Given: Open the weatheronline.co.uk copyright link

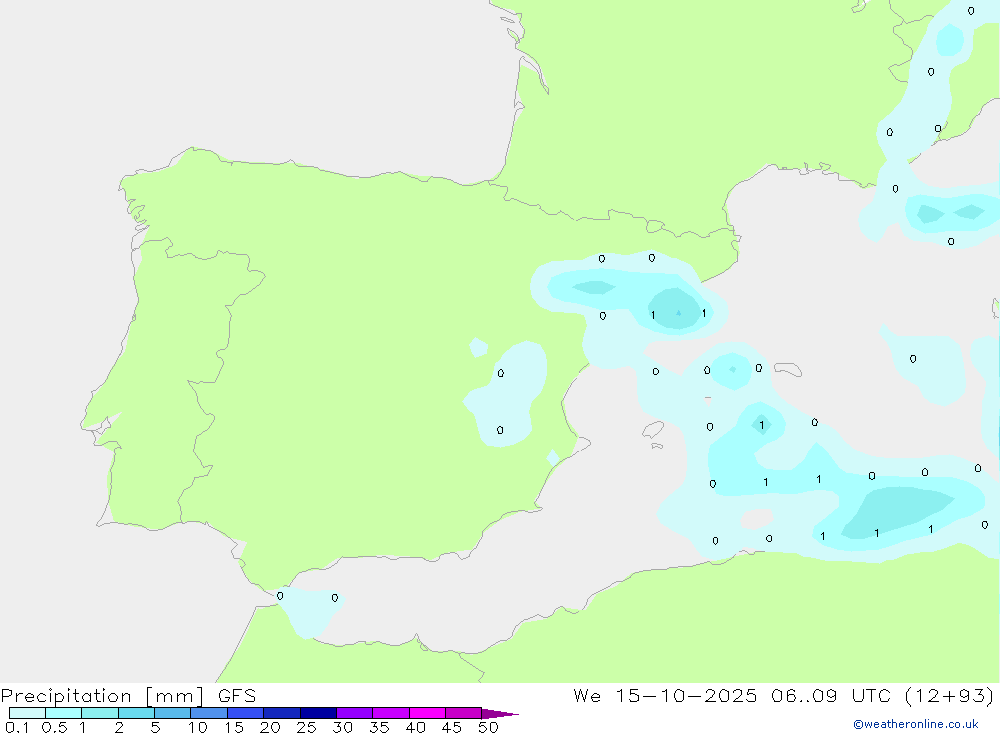Looking at the screenshot, I should coord(915,724).
